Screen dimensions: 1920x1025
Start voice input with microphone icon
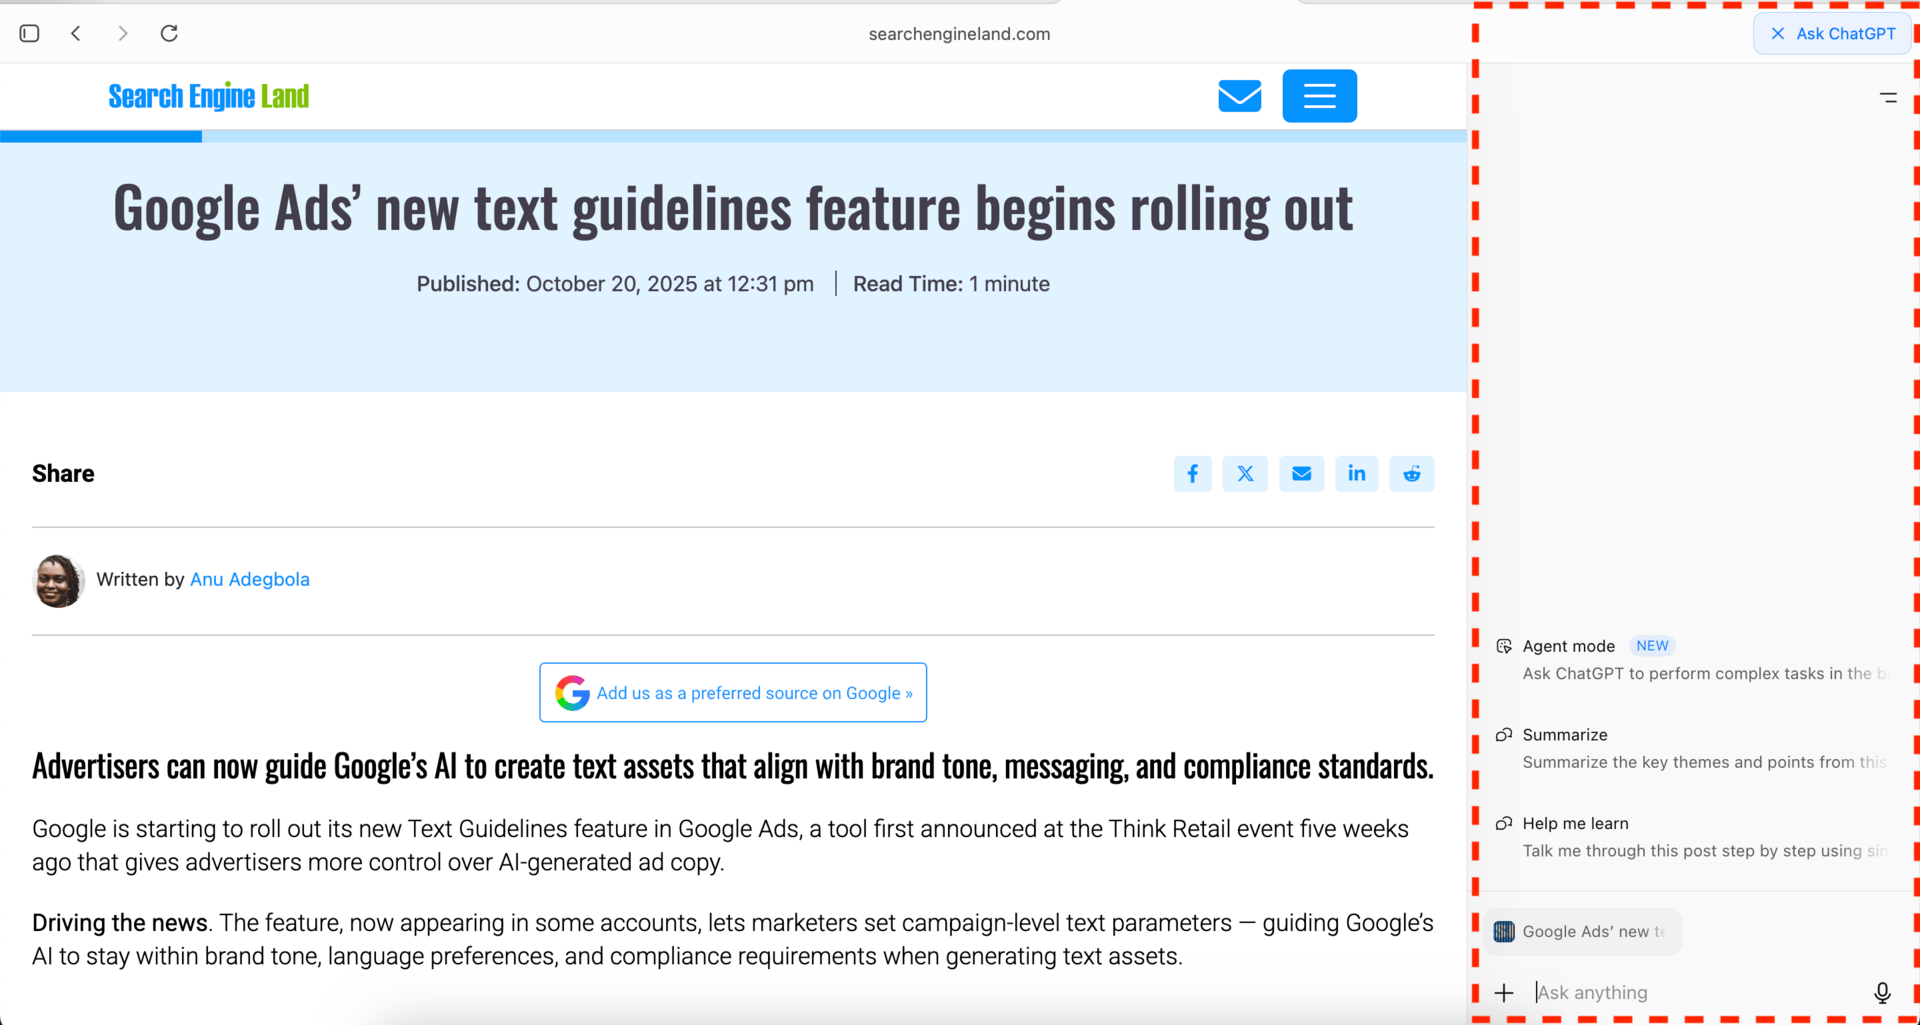tap(1882, 993)
